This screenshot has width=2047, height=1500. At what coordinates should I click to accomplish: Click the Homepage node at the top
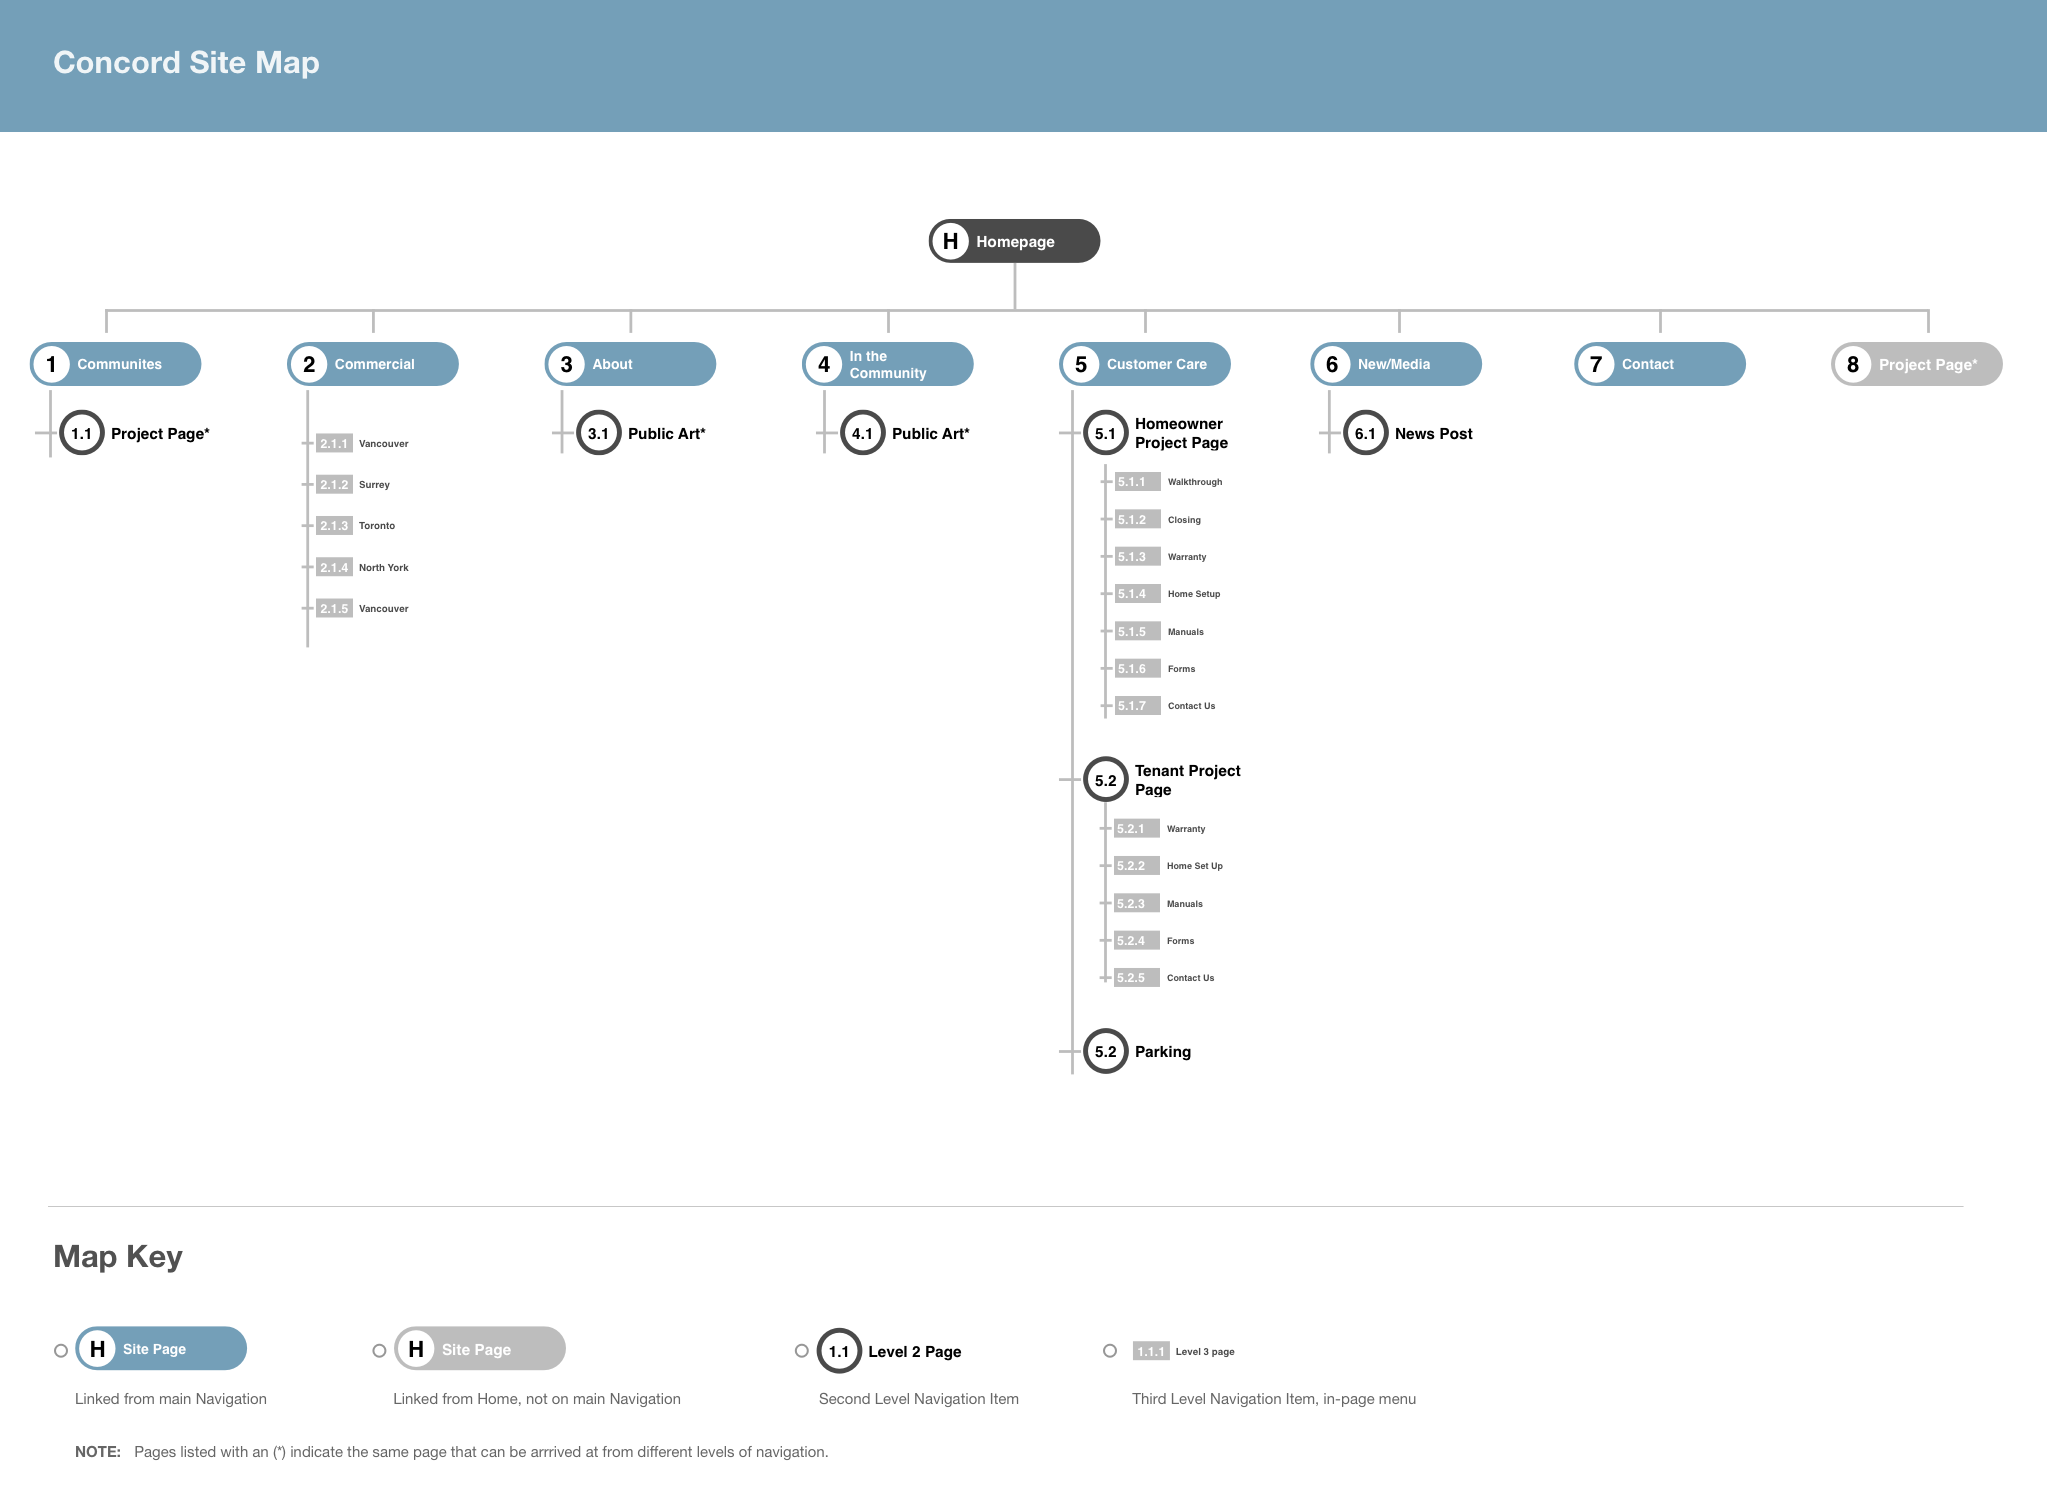pos(1014,241)
